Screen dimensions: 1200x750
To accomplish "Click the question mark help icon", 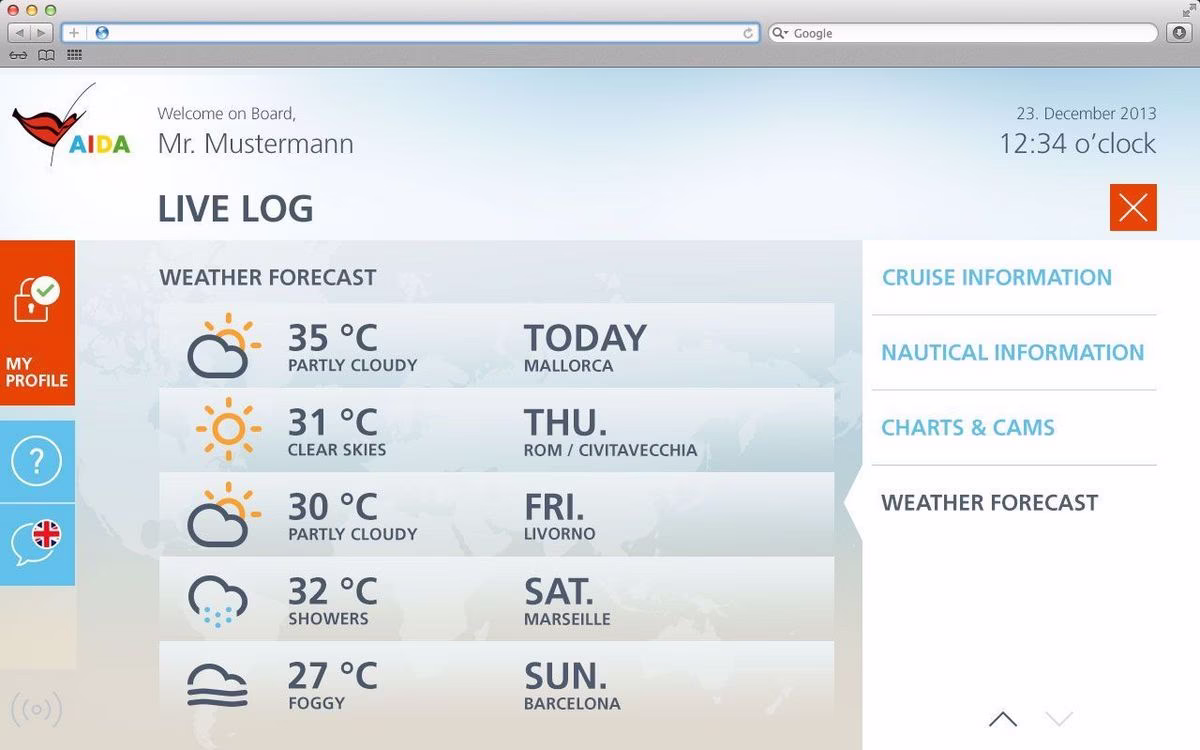I will pyautogui.click(x=37, y=461).
